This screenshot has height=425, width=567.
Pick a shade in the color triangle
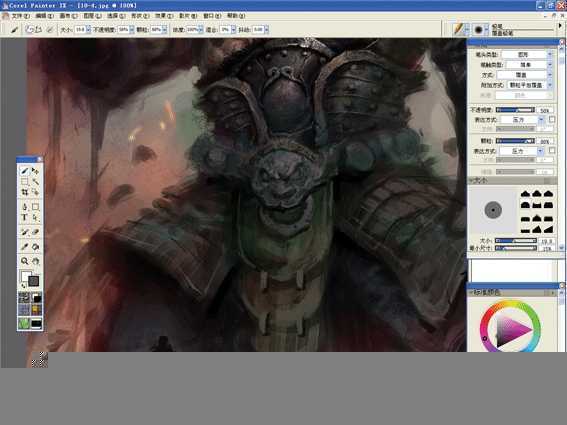pos(512,330)
